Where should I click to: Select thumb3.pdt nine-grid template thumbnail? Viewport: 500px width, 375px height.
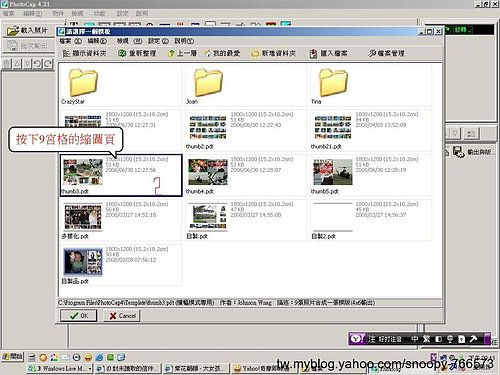83,172
